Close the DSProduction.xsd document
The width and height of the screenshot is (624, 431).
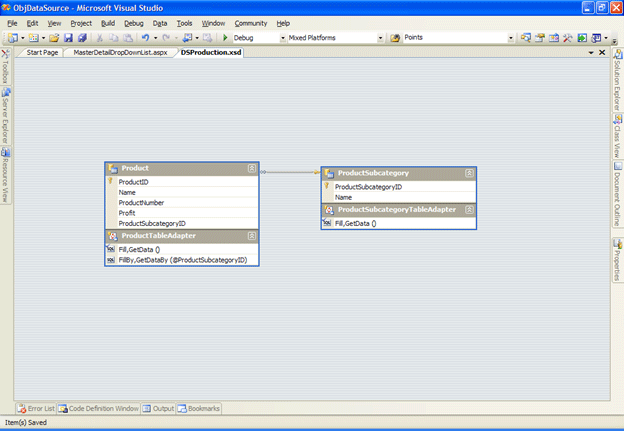[x=602, y=53]
